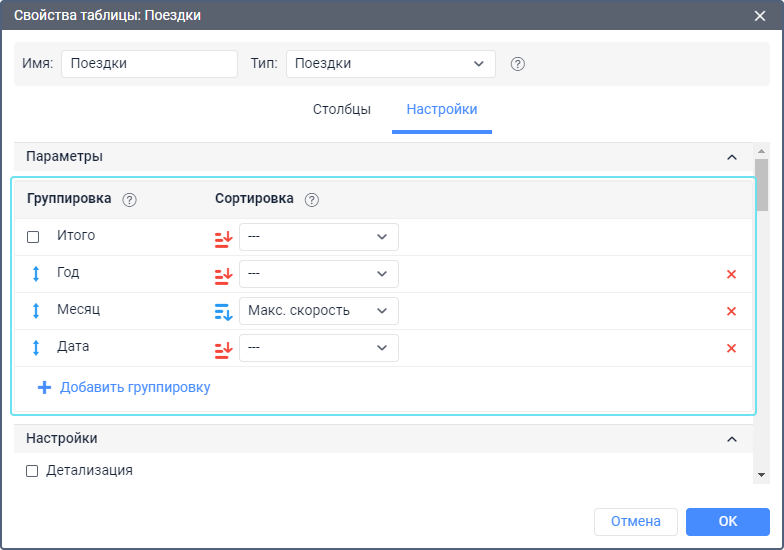This screenshot has width=784, height=550.
Task: Switch to the Столбцы tab
Action: pos(342,109)
